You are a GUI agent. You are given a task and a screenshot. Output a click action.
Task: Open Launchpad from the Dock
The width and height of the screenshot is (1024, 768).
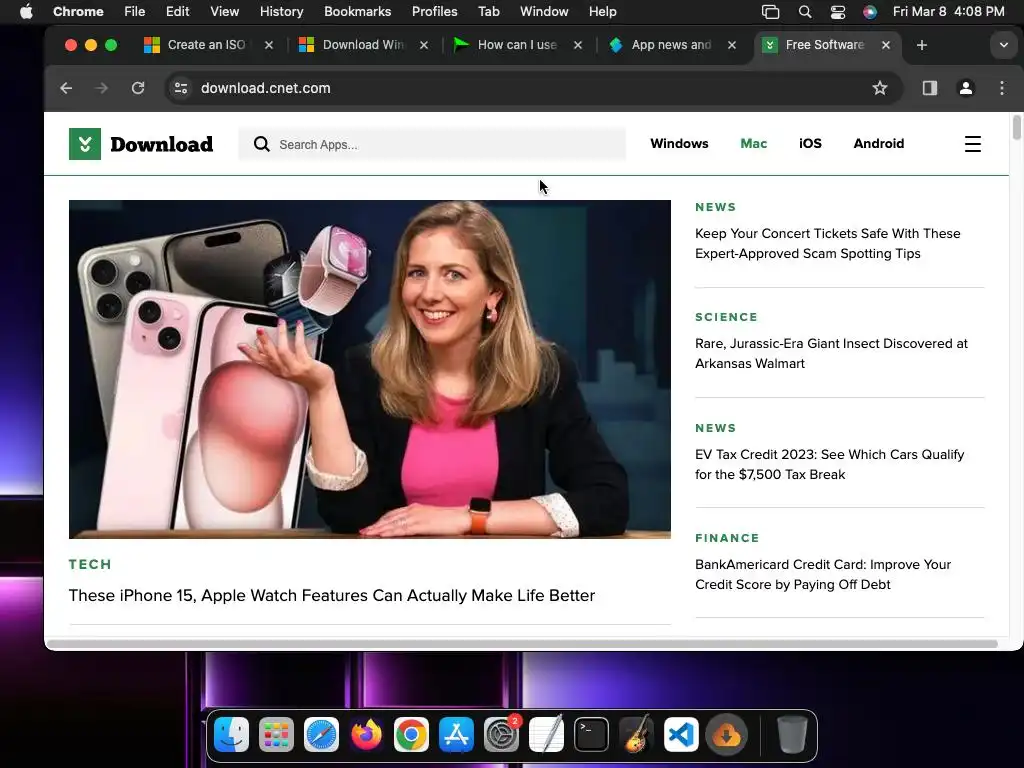[276, 735]
